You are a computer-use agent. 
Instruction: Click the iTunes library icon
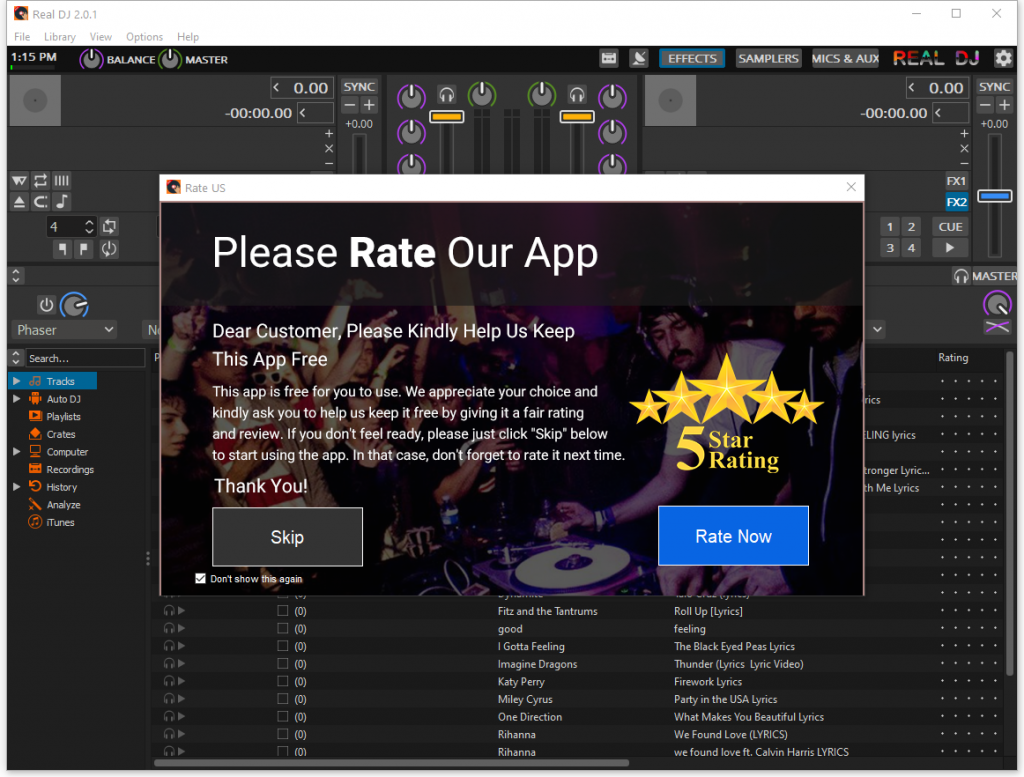click(x=35, y=522)
